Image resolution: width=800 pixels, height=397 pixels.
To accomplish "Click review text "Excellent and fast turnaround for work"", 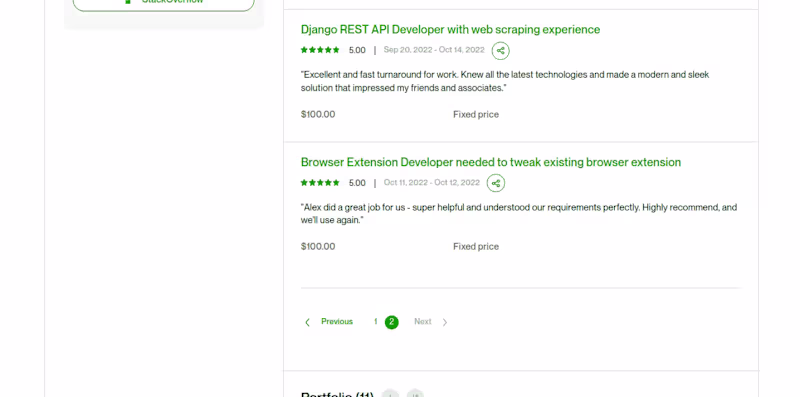I will [x=379, y=75].
